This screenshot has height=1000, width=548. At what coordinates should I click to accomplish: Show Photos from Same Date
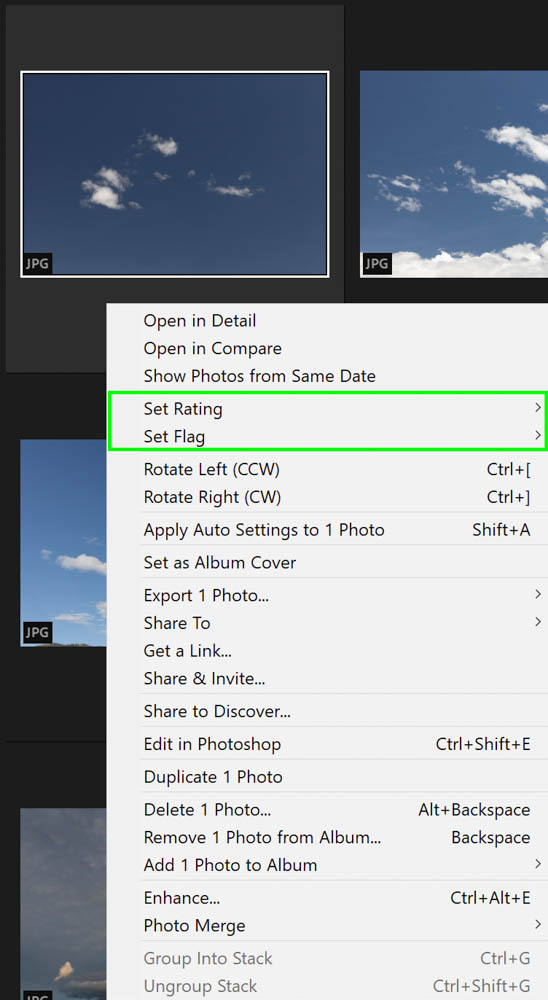coord(260,376)
